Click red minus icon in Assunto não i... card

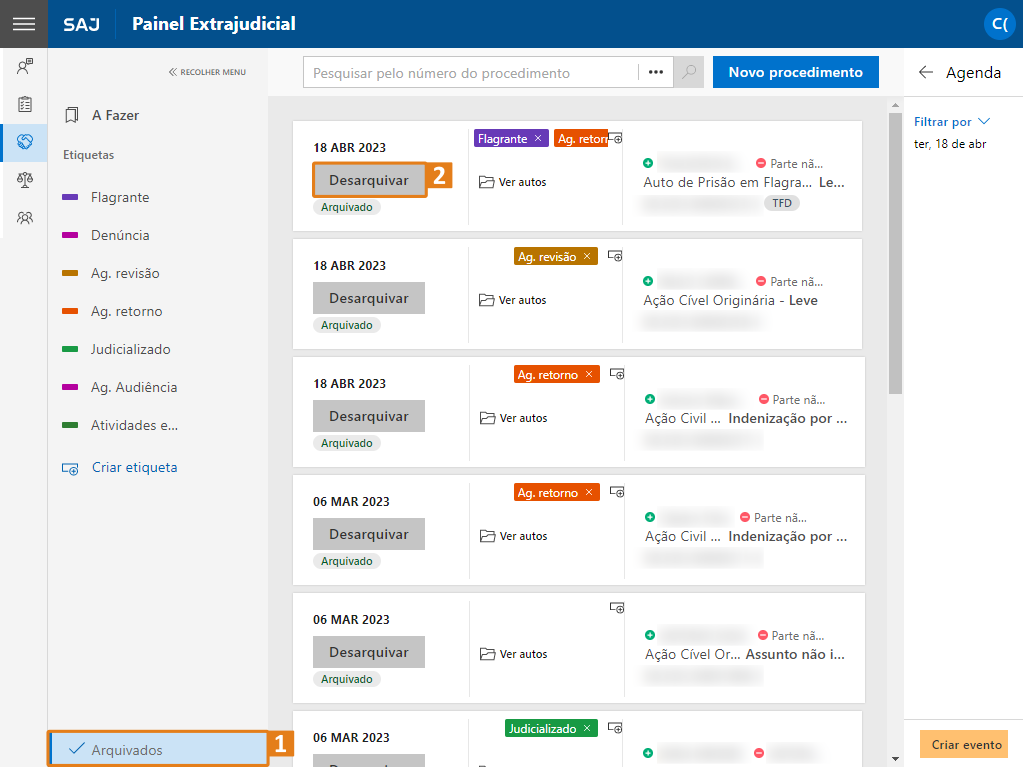pyautogui.click(x=763, y=635)
